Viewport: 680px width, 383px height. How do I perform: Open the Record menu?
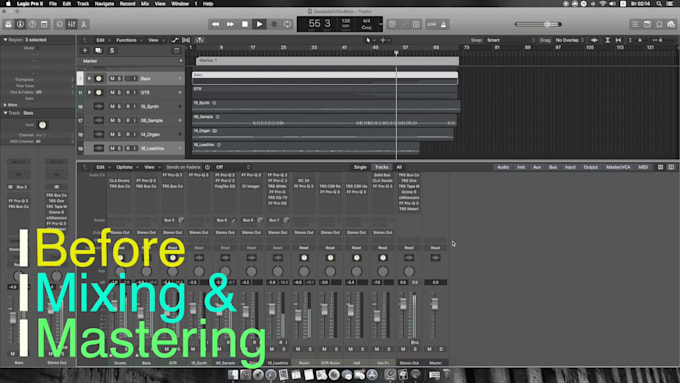click(128, 3)
